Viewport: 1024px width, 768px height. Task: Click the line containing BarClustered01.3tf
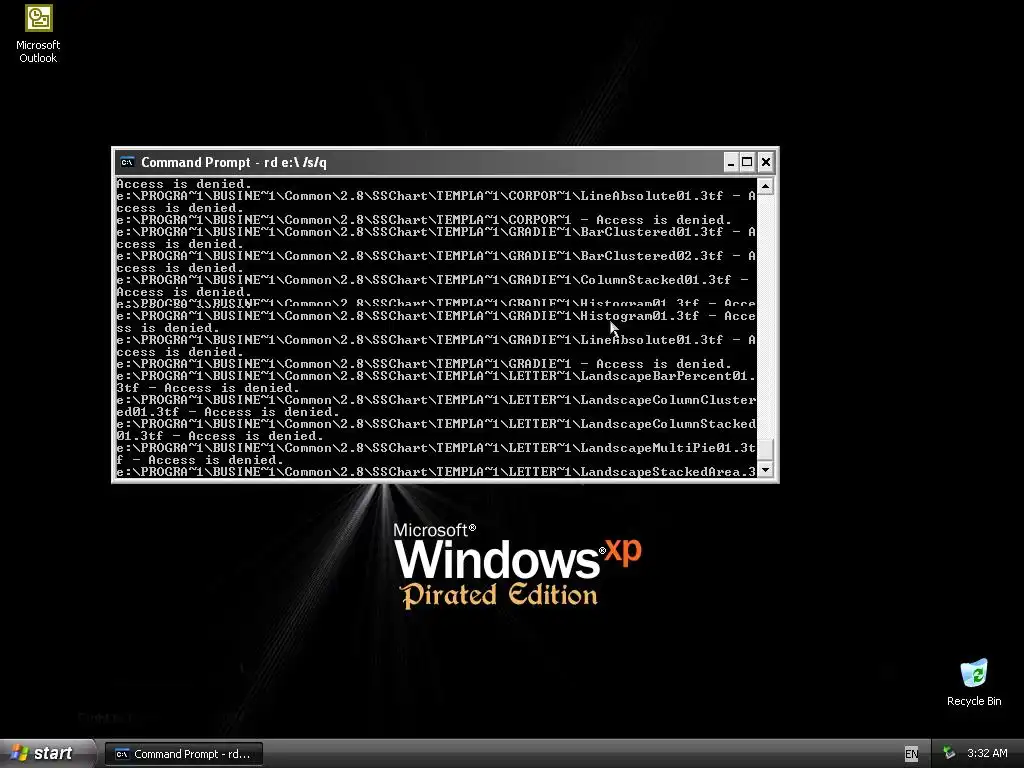click(436, 232)
